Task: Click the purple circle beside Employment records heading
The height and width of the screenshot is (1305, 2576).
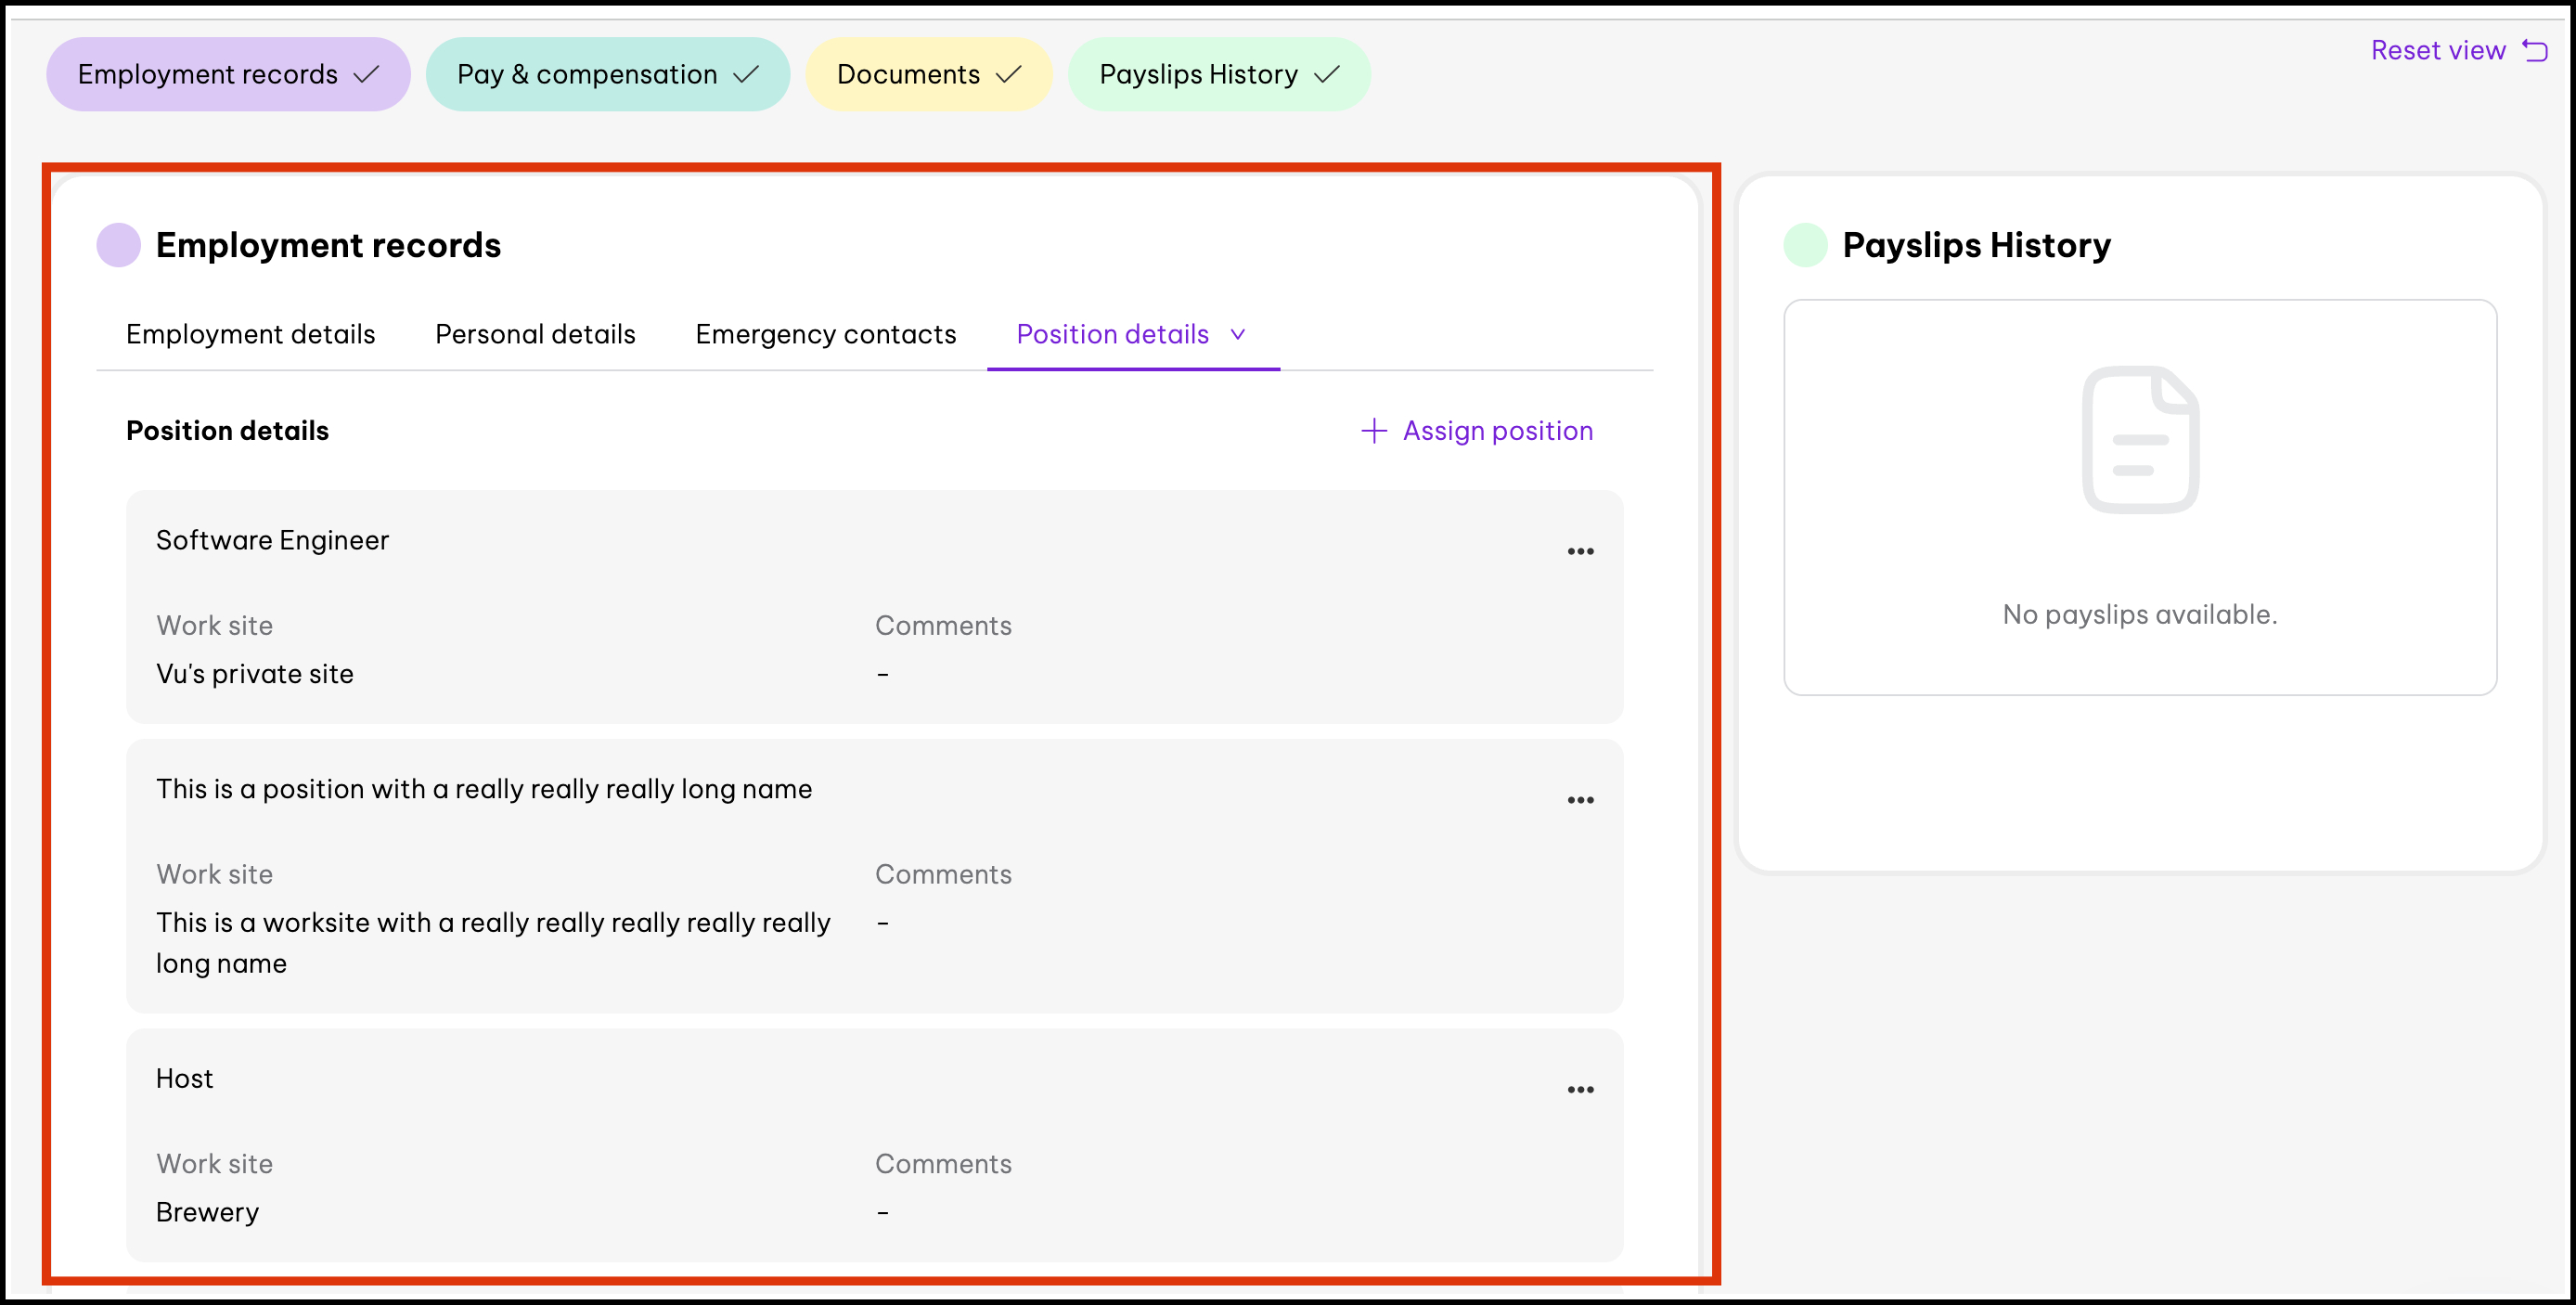Action: coord(118,245)
